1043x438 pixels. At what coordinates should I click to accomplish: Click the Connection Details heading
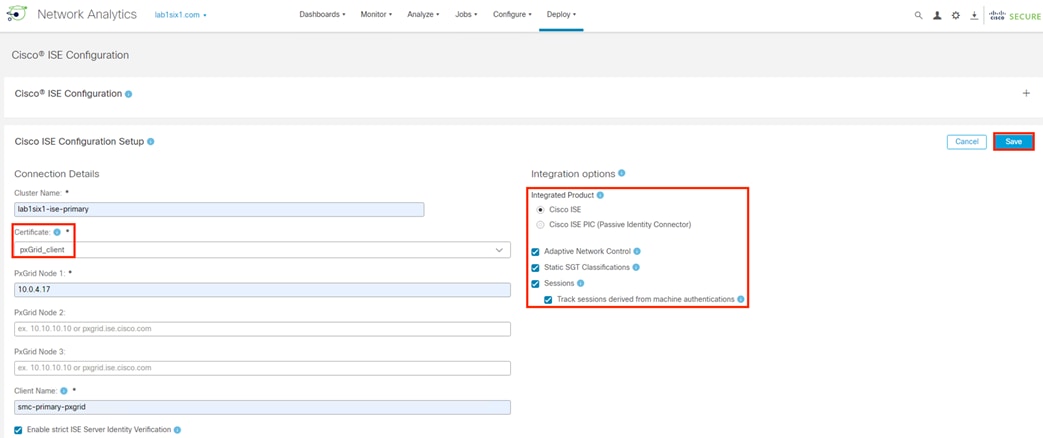coord(57,174)
